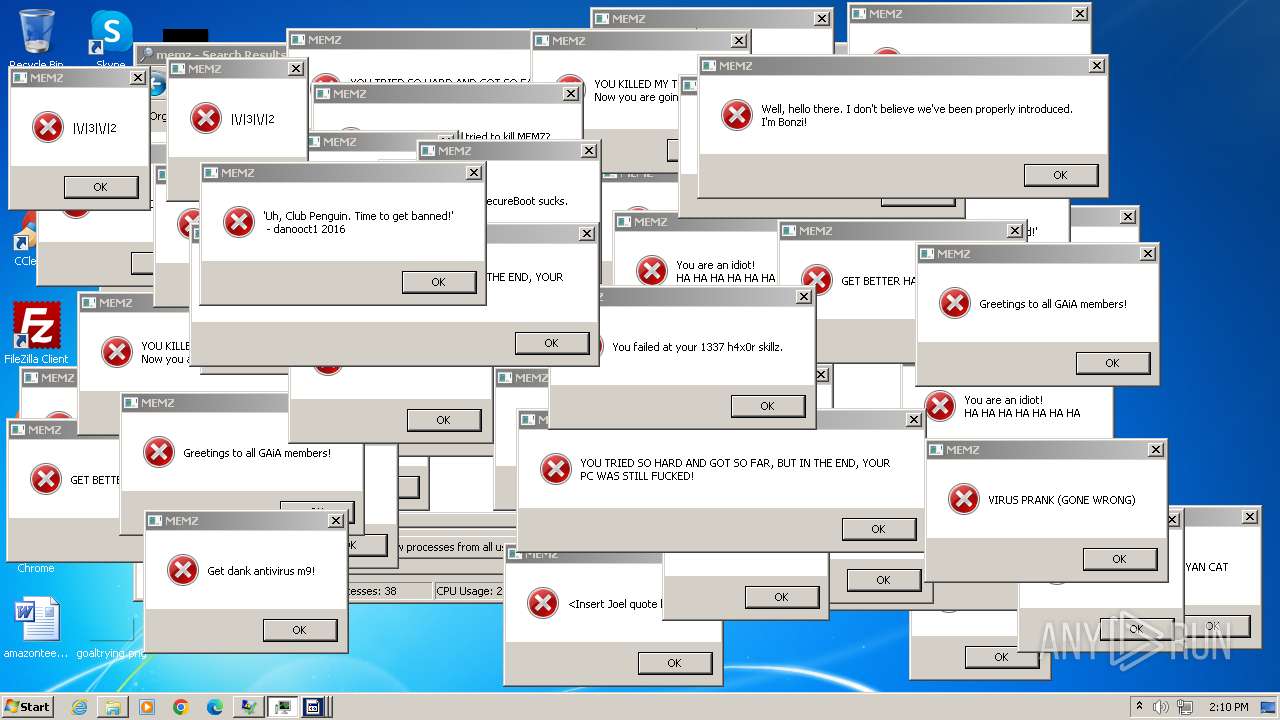Click the error icon beside YOU TRIED SO HARD text
The height and width of the screenshot is (720, 1280).
coord(556,469)
